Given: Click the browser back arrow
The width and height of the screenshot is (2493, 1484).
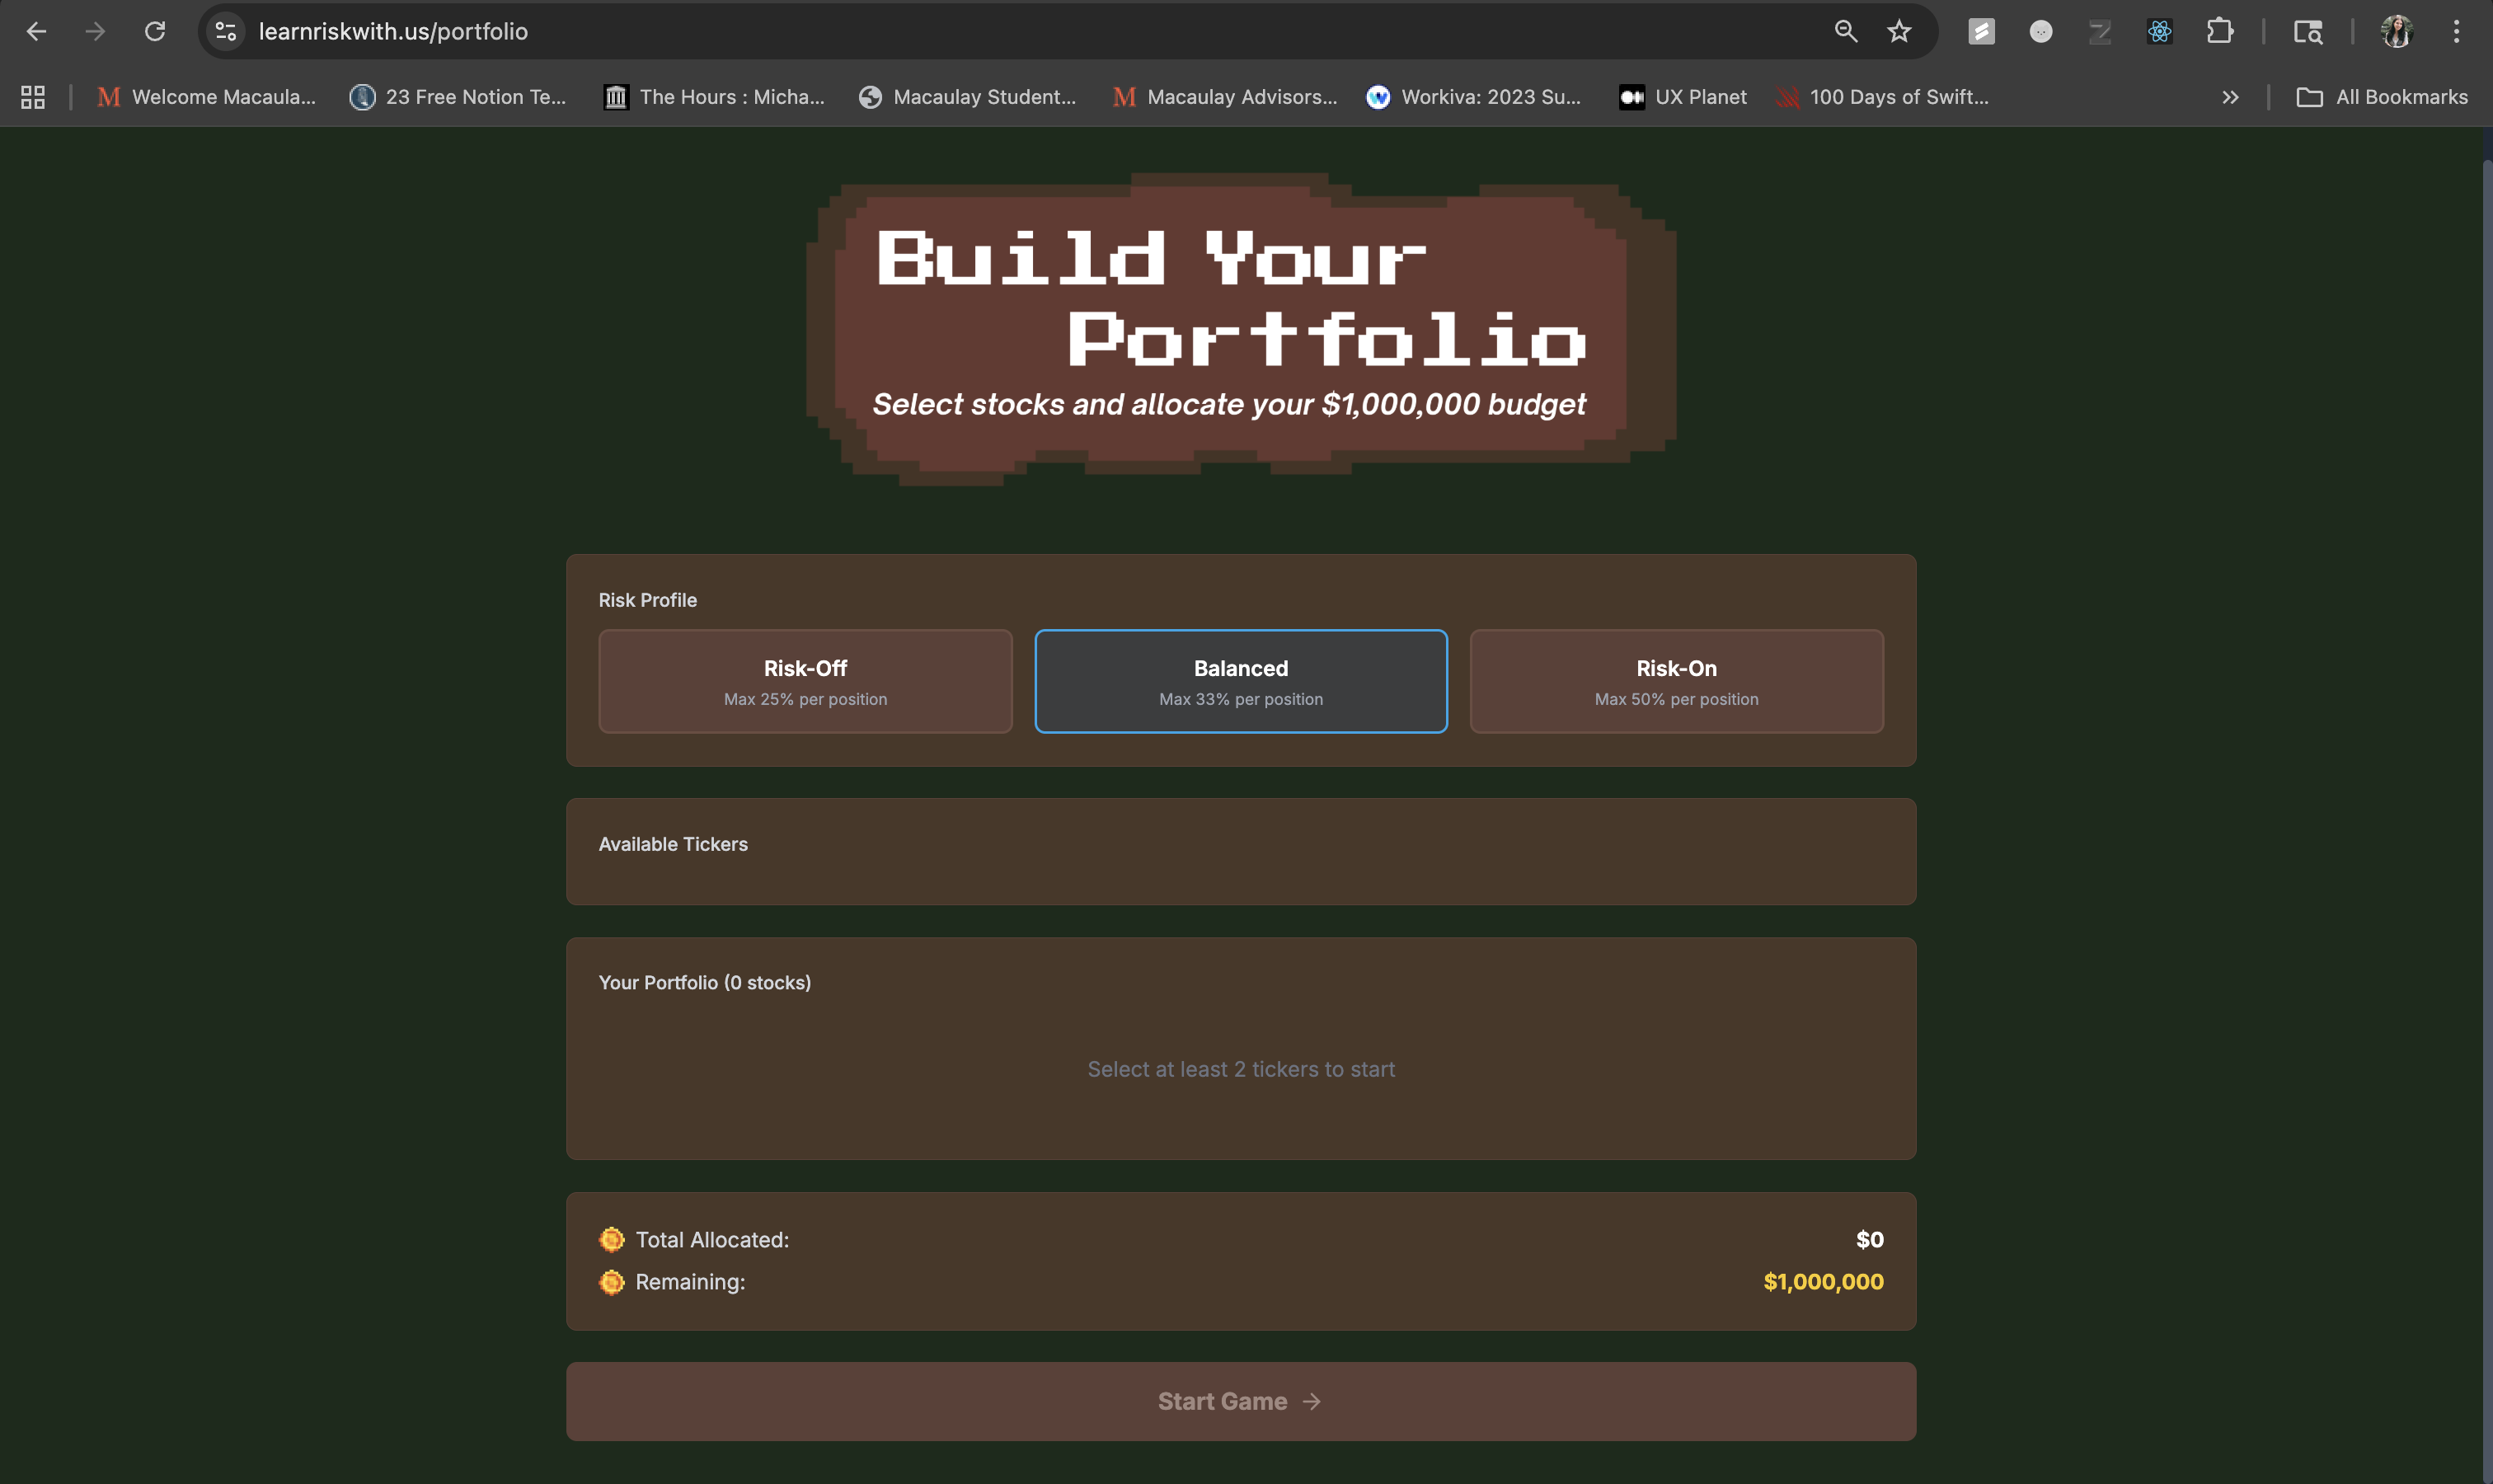Looking at the screenshot, I should click(36, 32).
